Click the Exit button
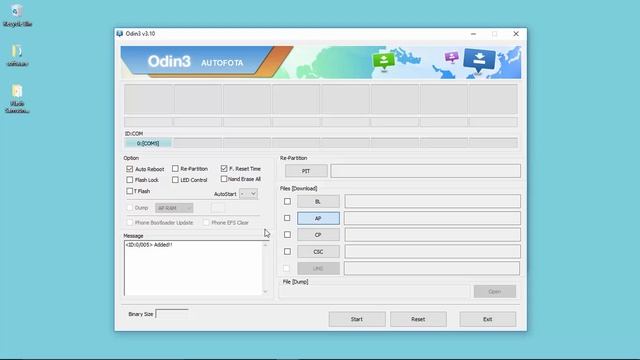Image resolution: width=640 pixels, height=360 pixels. pos(488,319)
